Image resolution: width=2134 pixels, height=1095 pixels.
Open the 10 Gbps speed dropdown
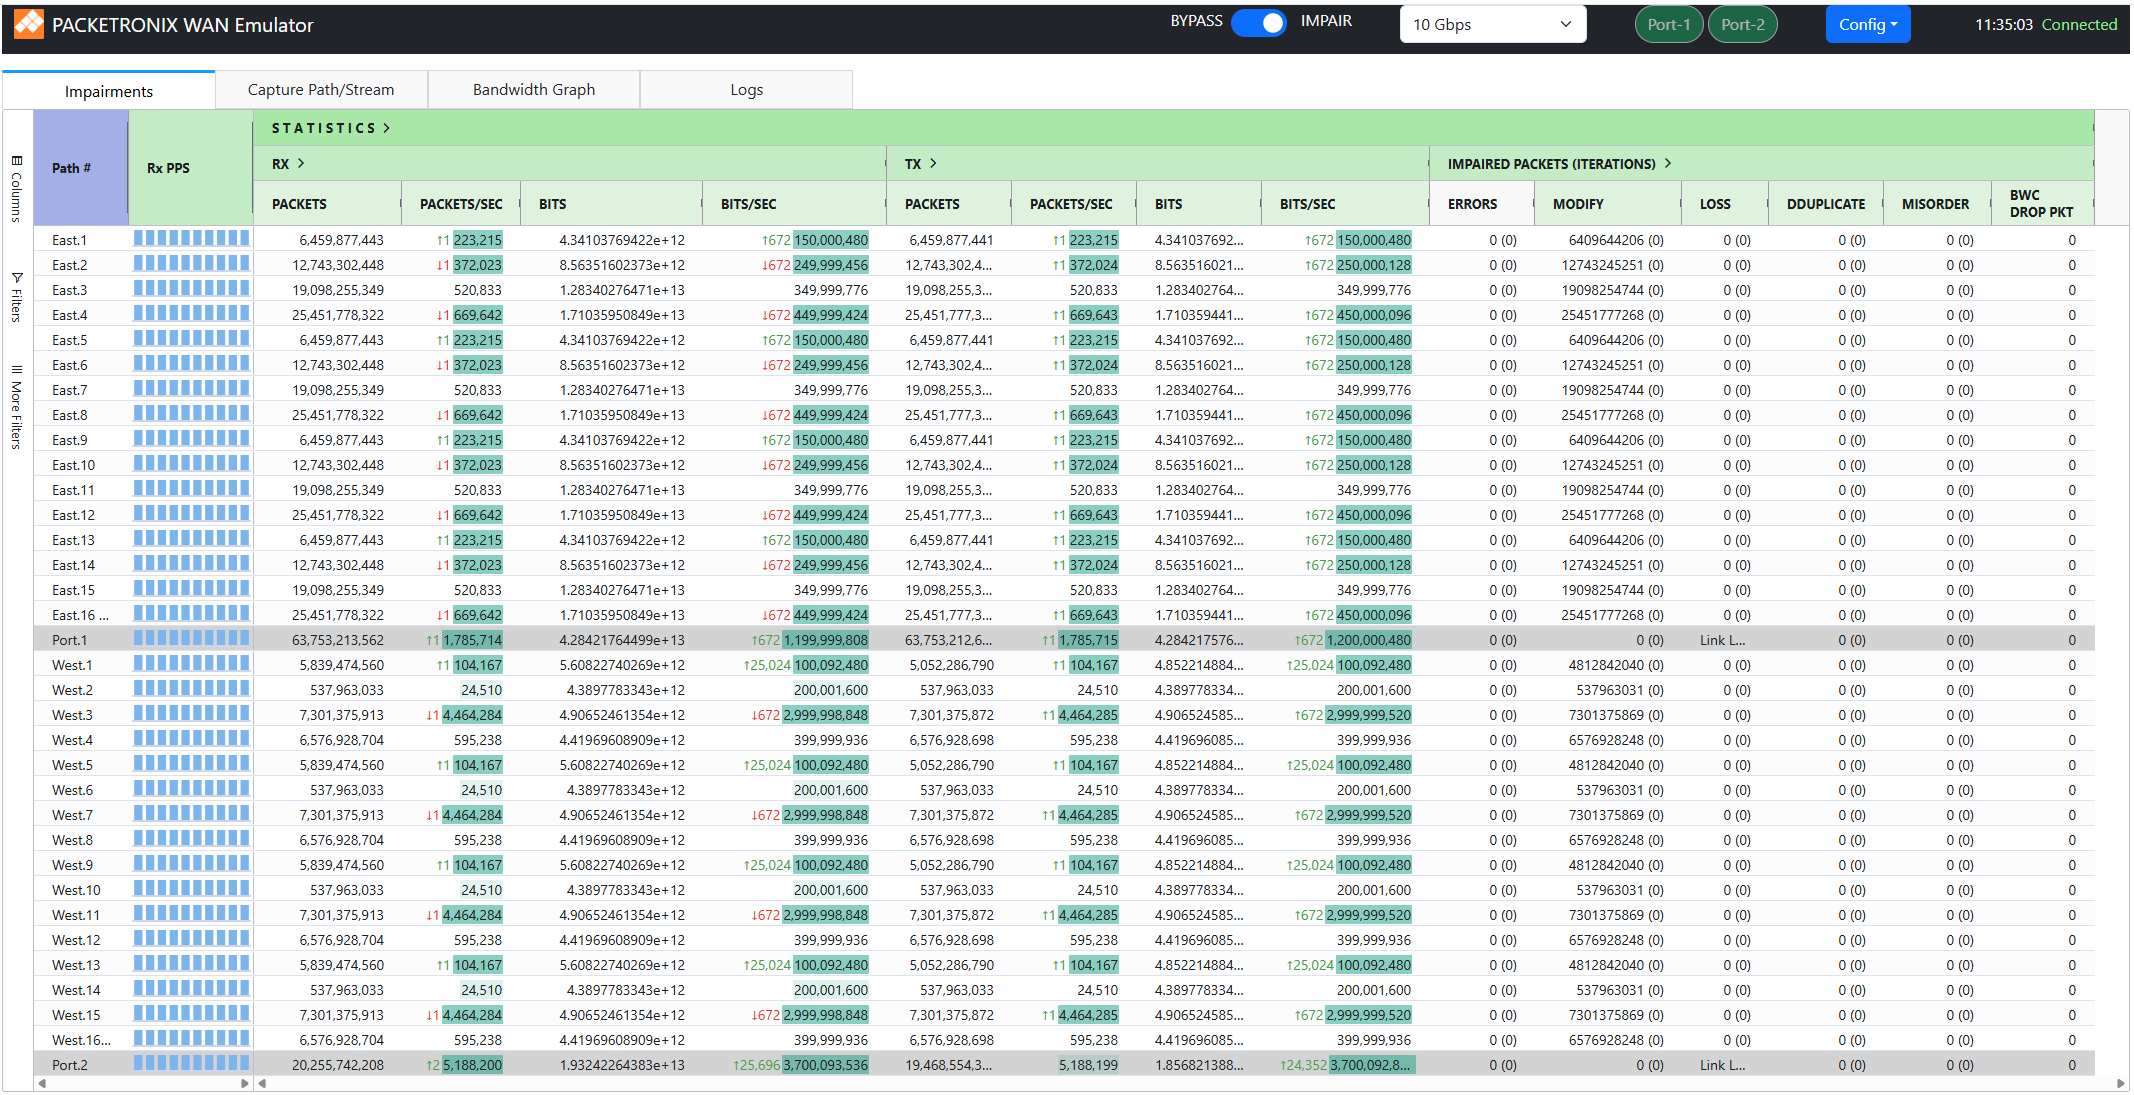pyautogui.click(x=1493, y=25)
